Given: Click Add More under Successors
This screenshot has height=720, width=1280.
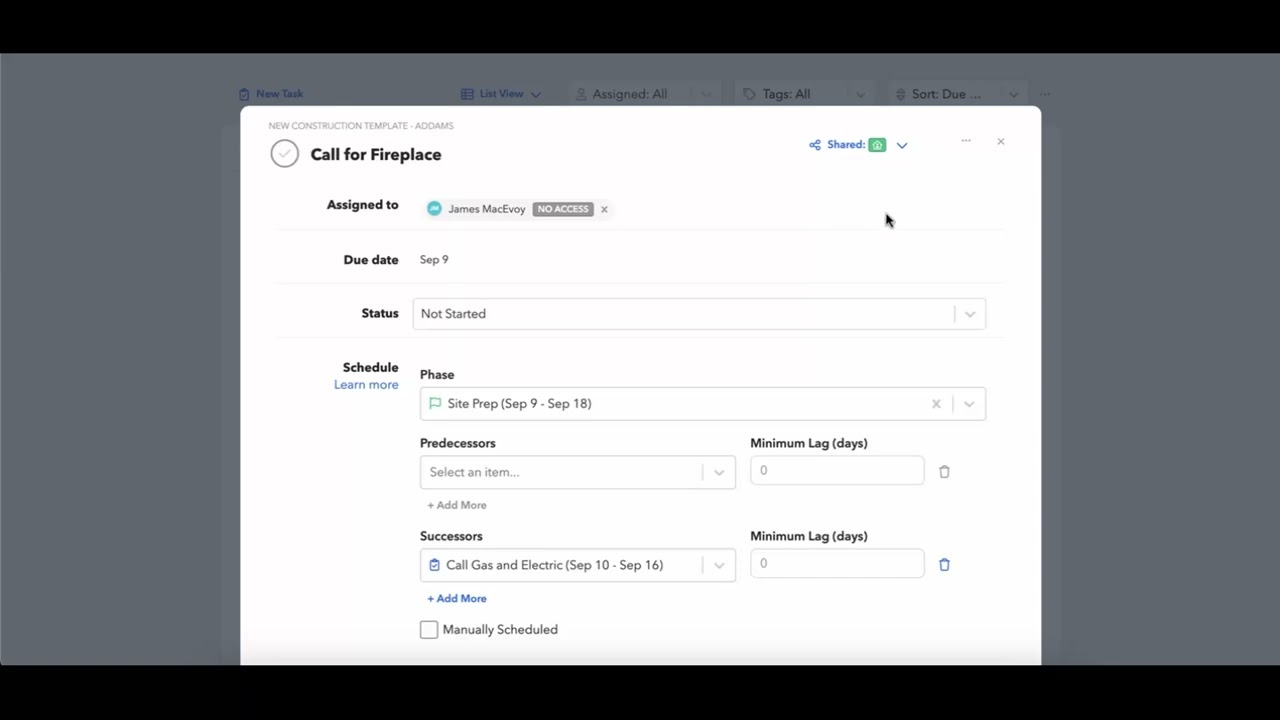Looking at the screenshot, I should click(x=457, y=598).
